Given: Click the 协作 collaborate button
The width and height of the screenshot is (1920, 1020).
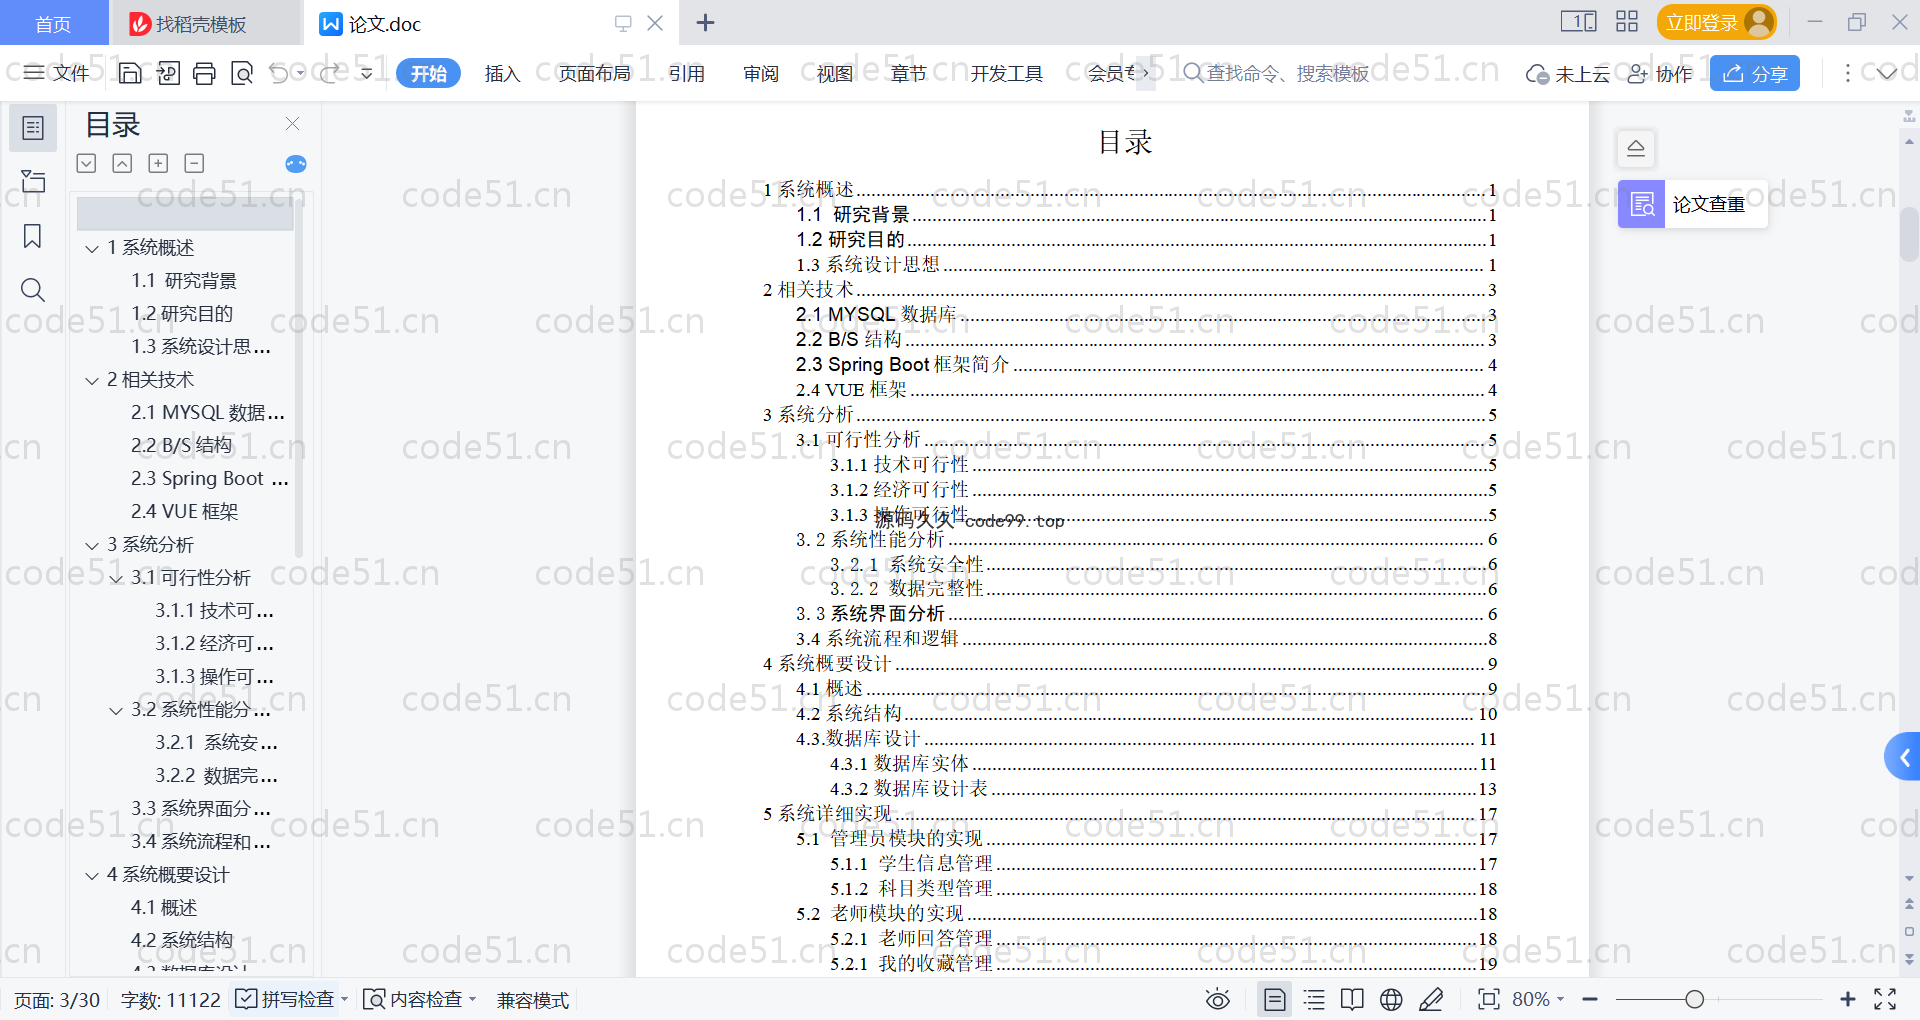Looking at the screenshot, I should click(x=1660, y=73).
